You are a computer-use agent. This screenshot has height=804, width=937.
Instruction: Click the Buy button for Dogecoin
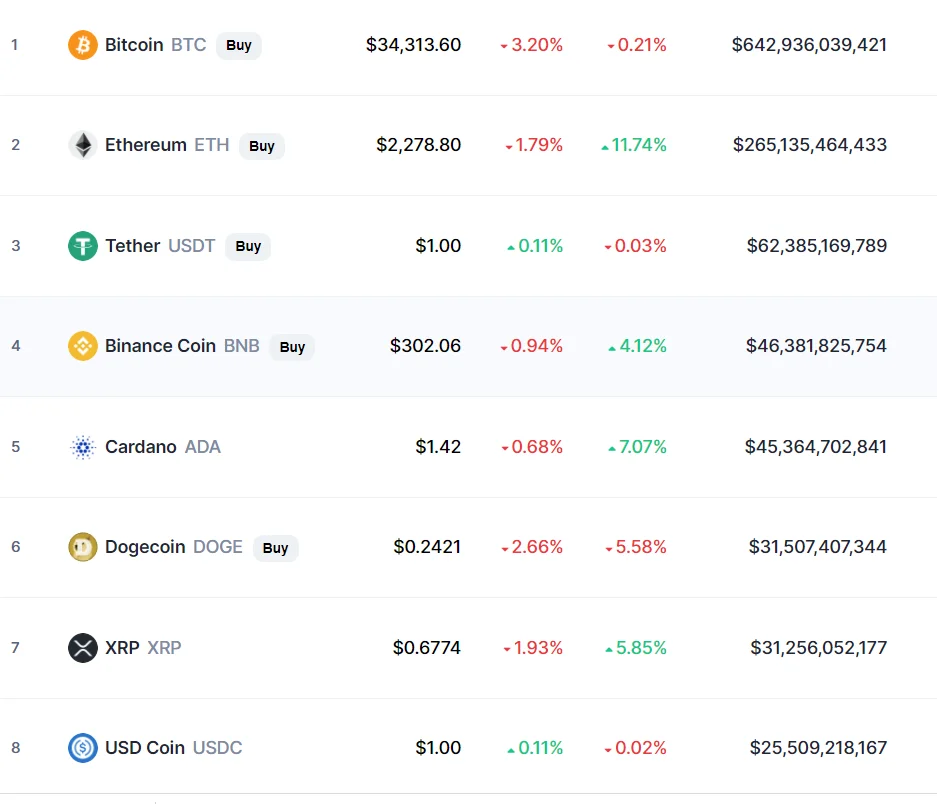tap(275, 548)
